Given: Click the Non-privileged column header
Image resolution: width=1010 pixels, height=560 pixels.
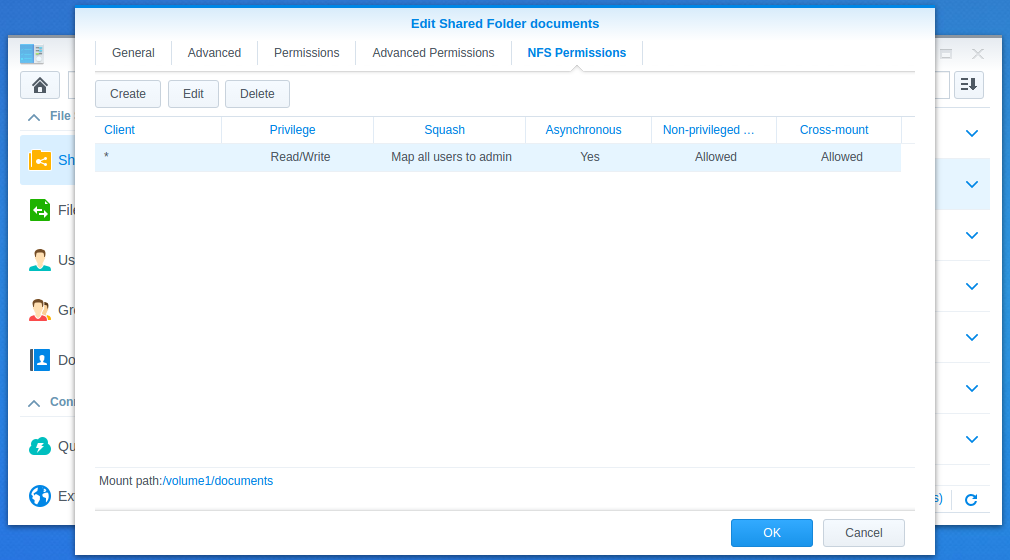Looking at the screenshot, I should pyautogui.click(x=714, y=130).
